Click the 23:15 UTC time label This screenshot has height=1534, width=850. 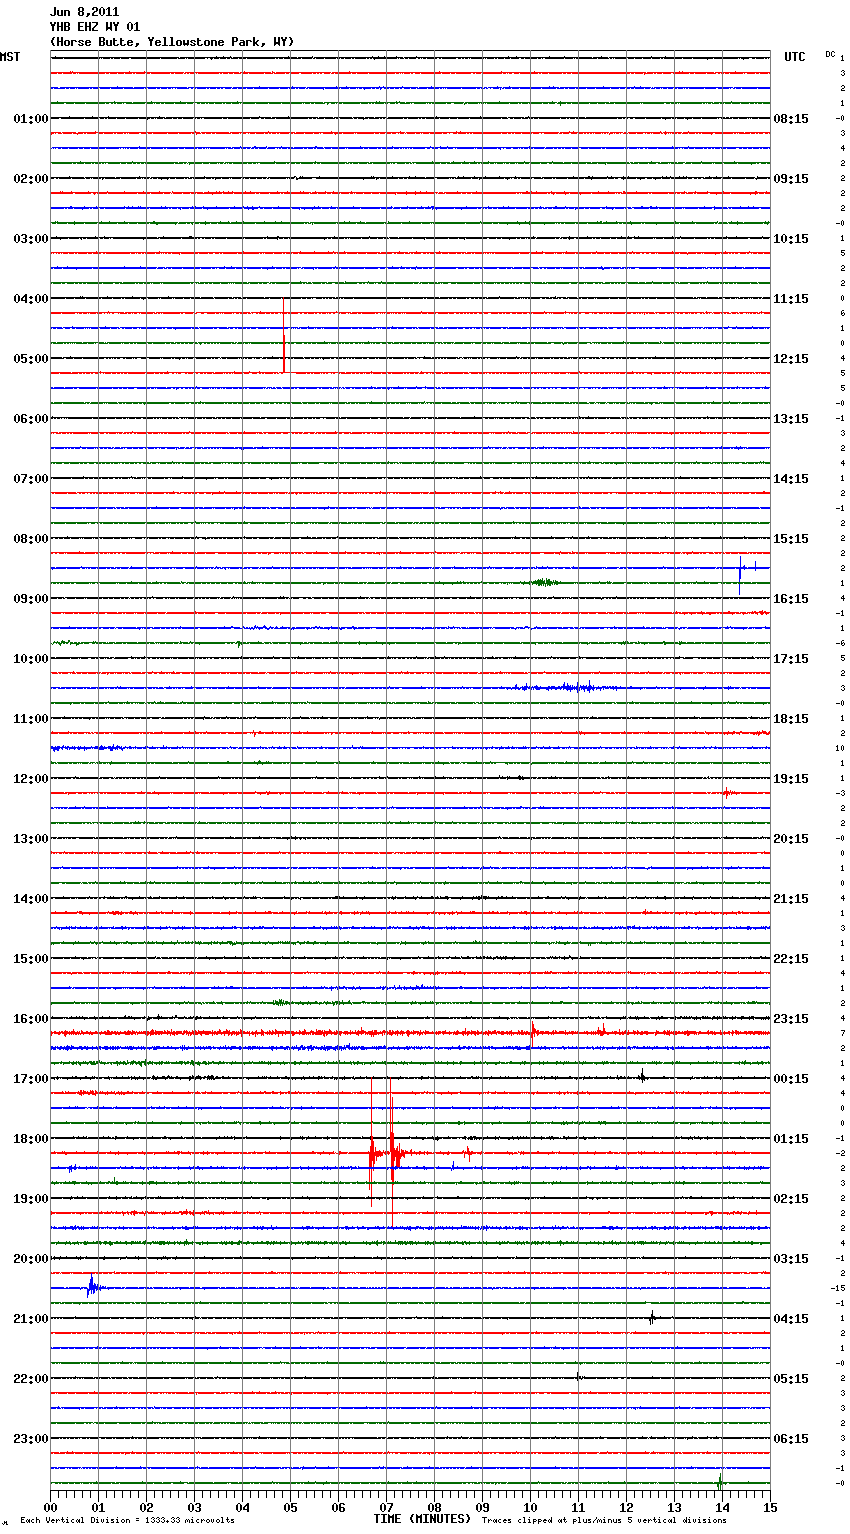point(791,1019)
